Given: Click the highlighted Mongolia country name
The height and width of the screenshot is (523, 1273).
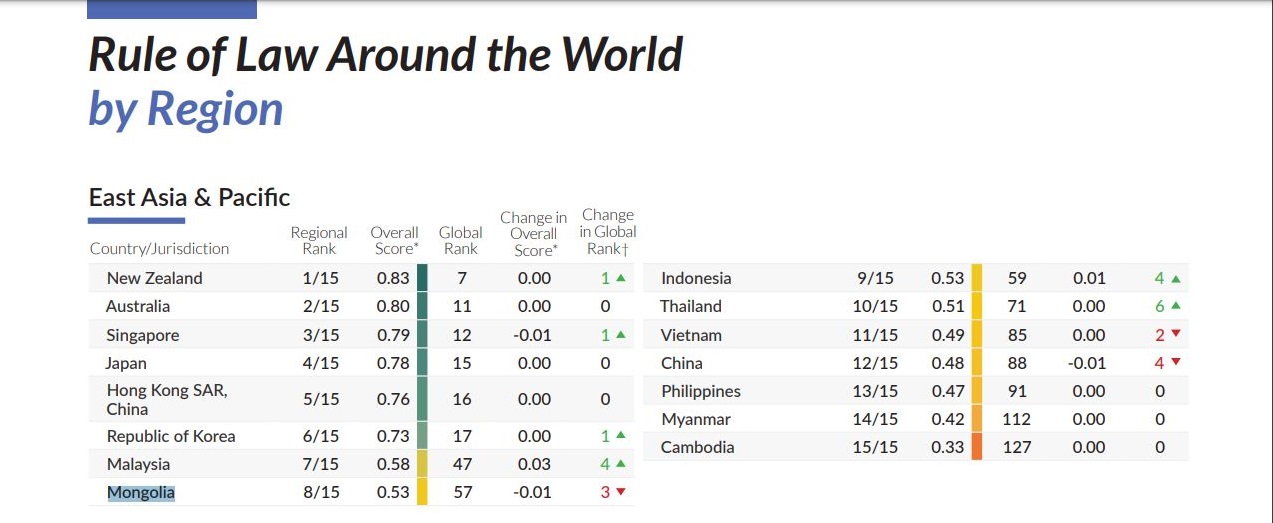Looking at the screenshot, I should pos(141,492).
